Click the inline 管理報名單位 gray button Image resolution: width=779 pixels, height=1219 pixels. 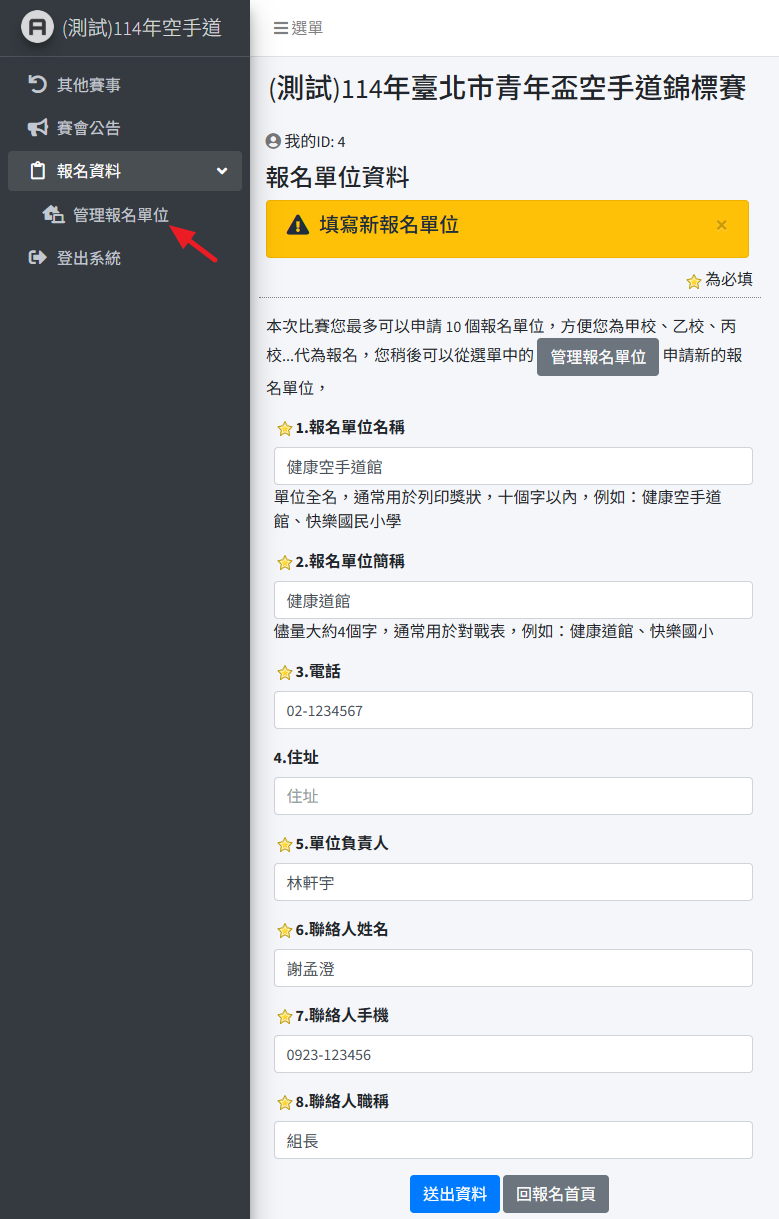tap(597, 357)
